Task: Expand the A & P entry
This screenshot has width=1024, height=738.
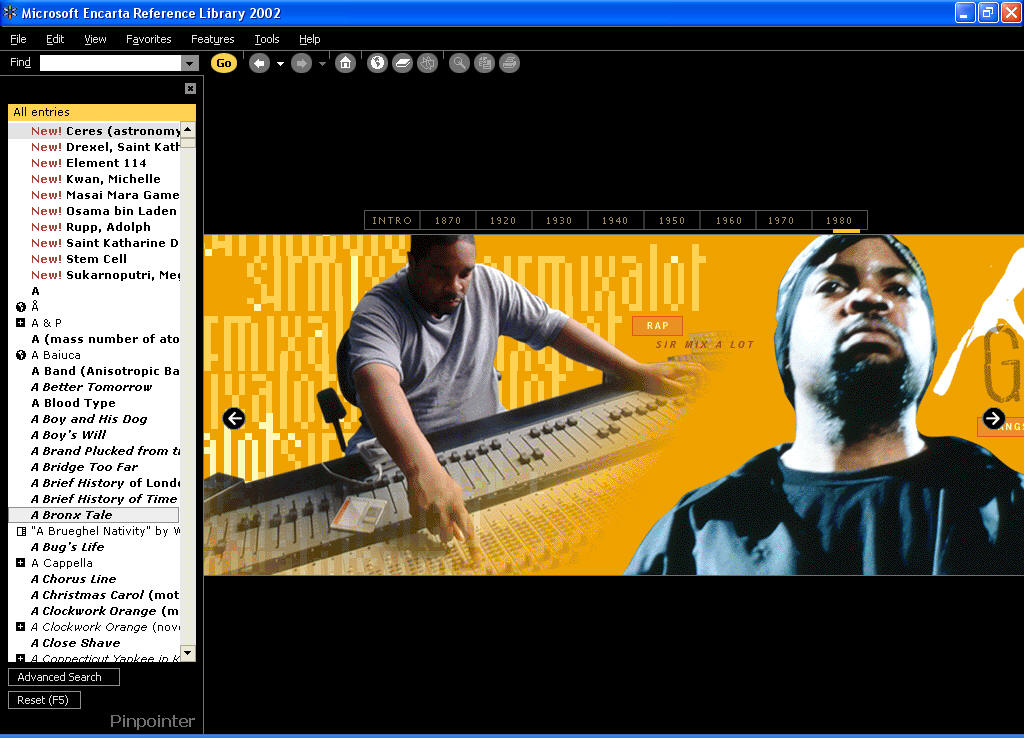Action: (20, 323)
